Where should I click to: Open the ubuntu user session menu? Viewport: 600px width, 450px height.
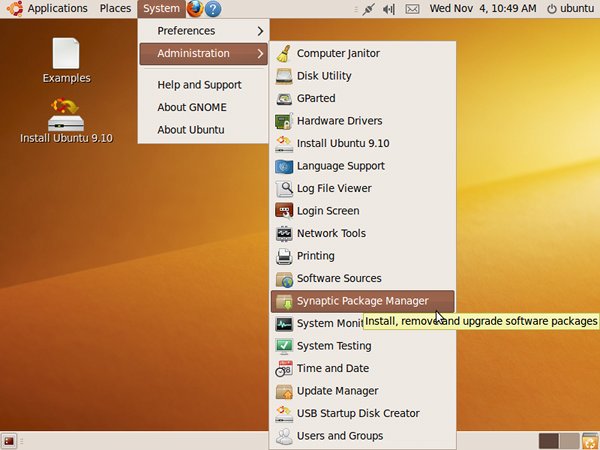[570, 8]
